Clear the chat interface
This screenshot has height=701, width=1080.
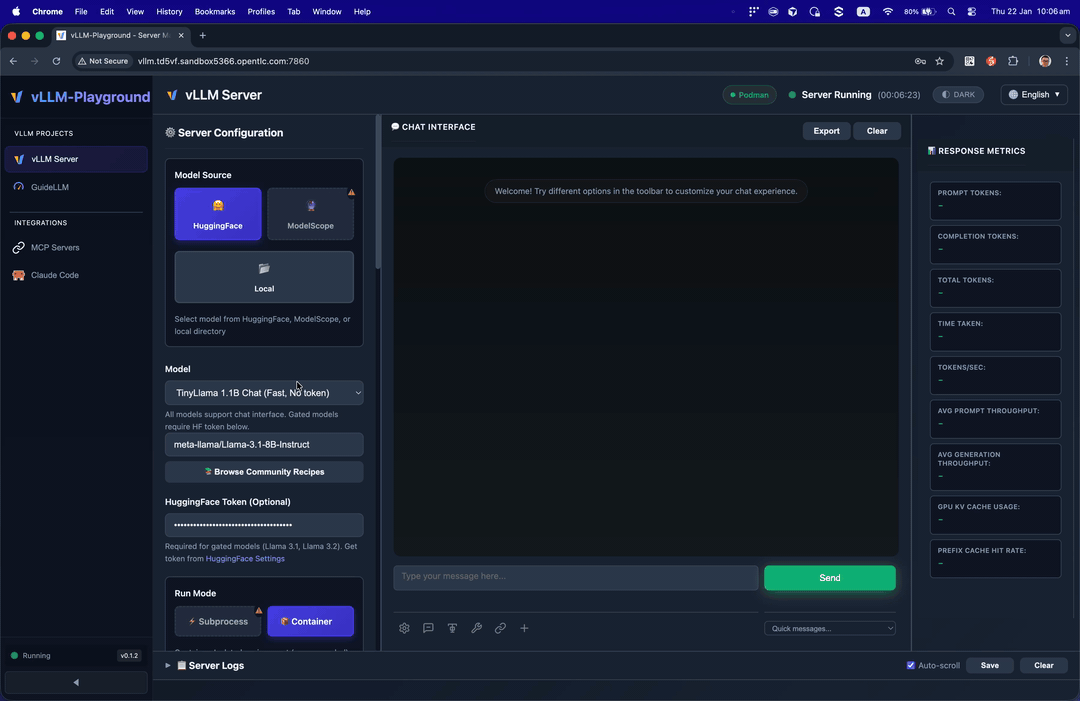(x=877, y=131)
